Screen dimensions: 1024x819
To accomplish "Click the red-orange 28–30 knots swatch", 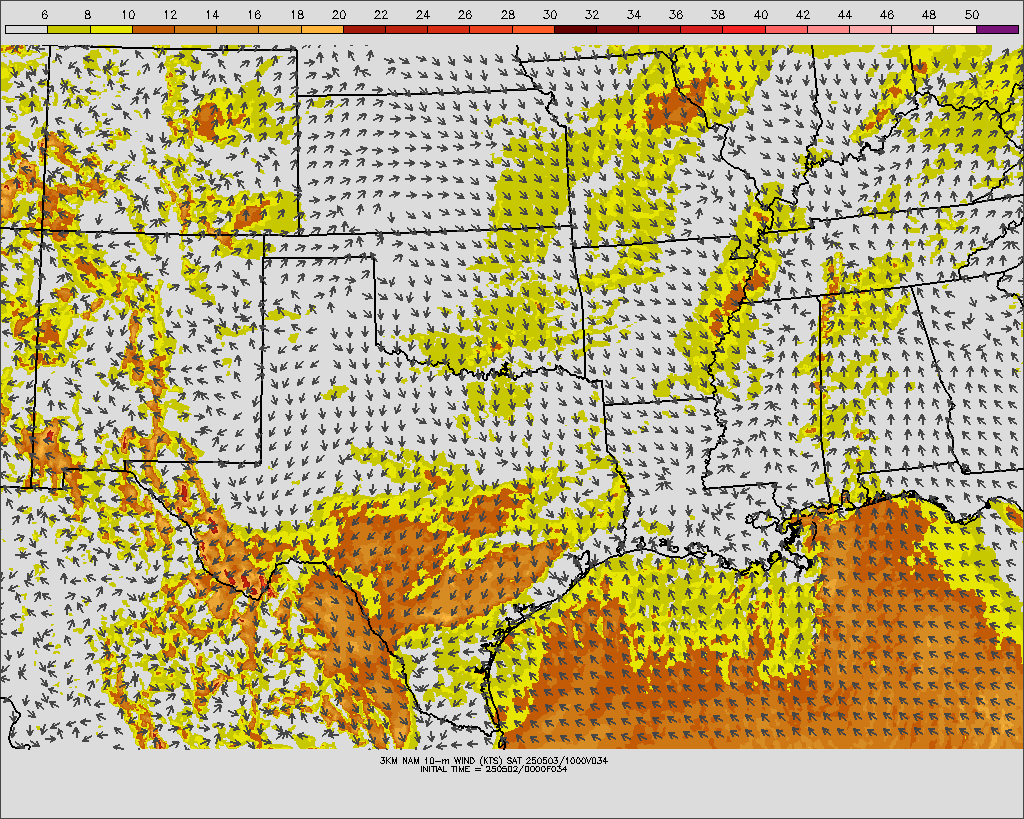I will pos(533,29).
